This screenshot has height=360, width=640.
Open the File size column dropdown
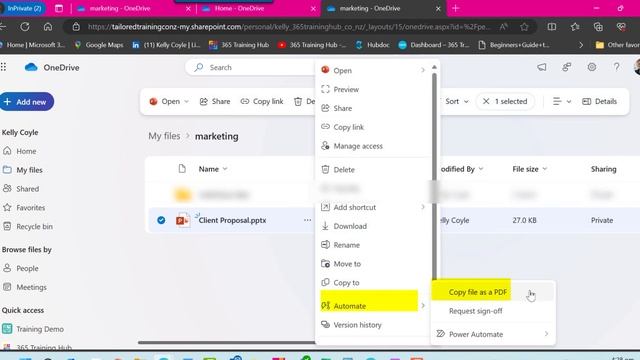[530, 169]
